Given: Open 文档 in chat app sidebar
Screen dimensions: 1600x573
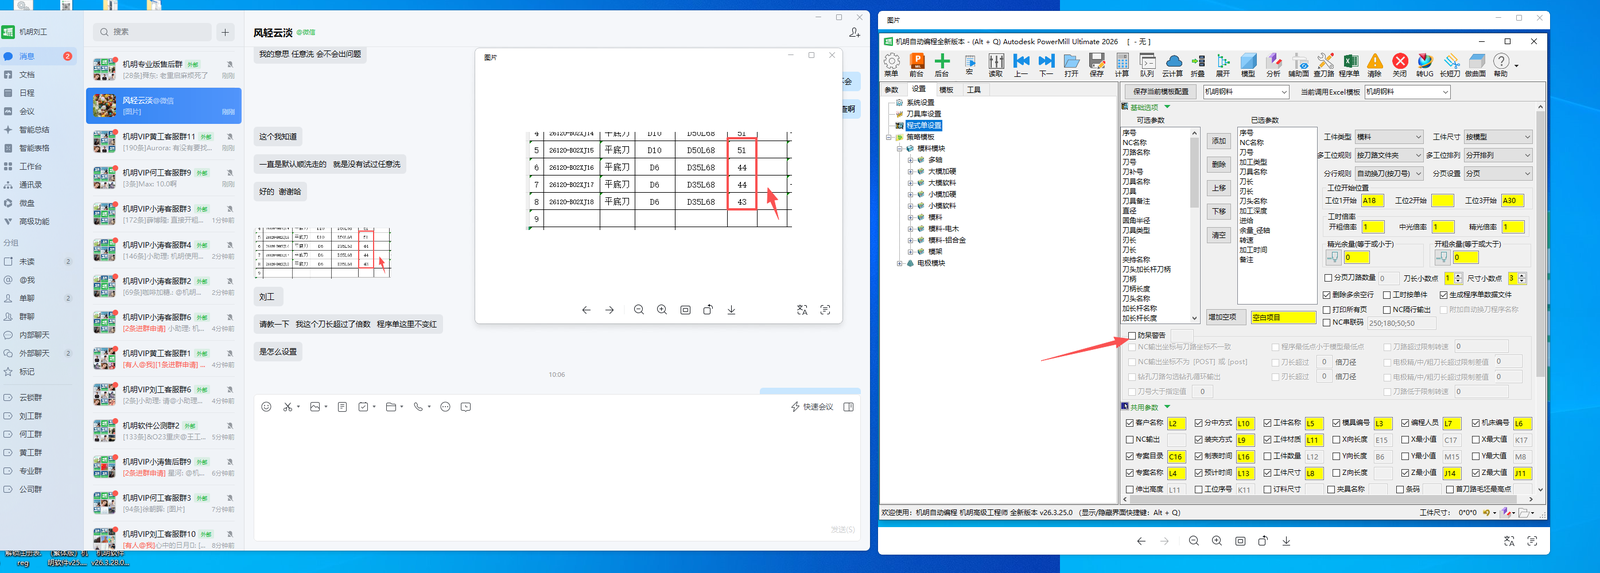Looking at the screenshot, I should click(x=27, y=74).
